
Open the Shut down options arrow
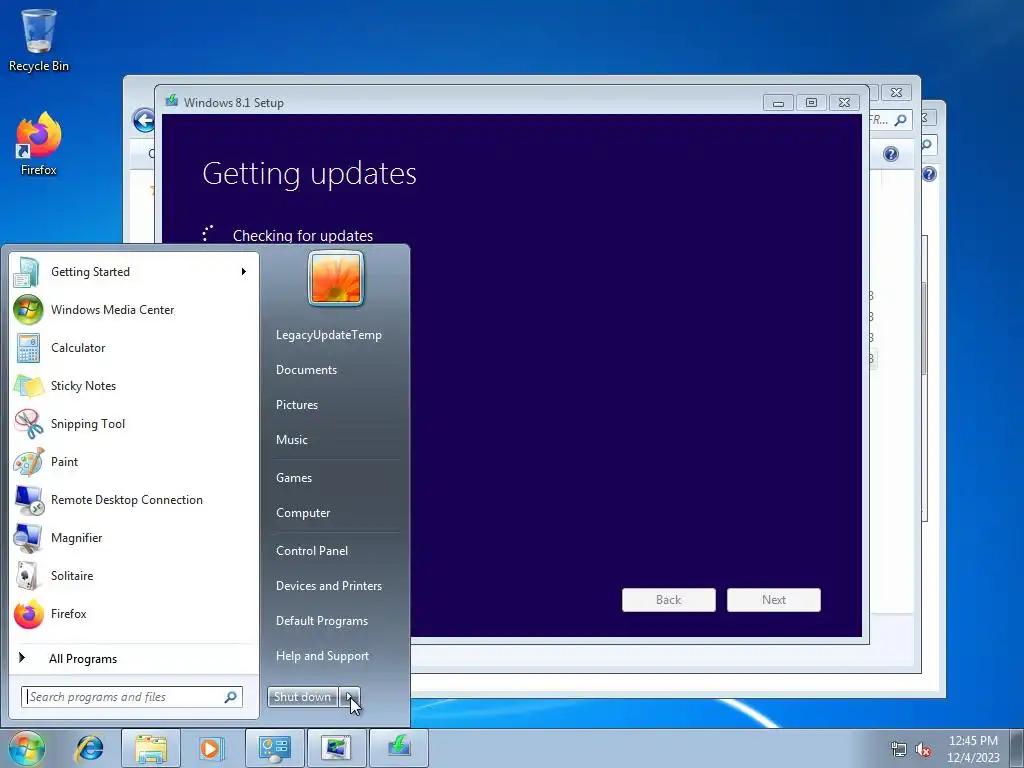coord(350,697)
